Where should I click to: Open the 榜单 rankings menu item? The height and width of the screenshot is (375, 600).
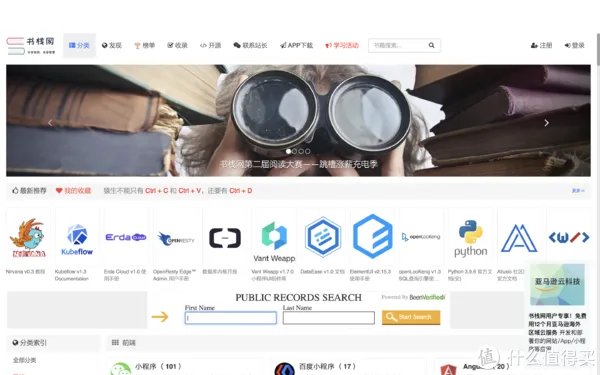tap(145, 46)
